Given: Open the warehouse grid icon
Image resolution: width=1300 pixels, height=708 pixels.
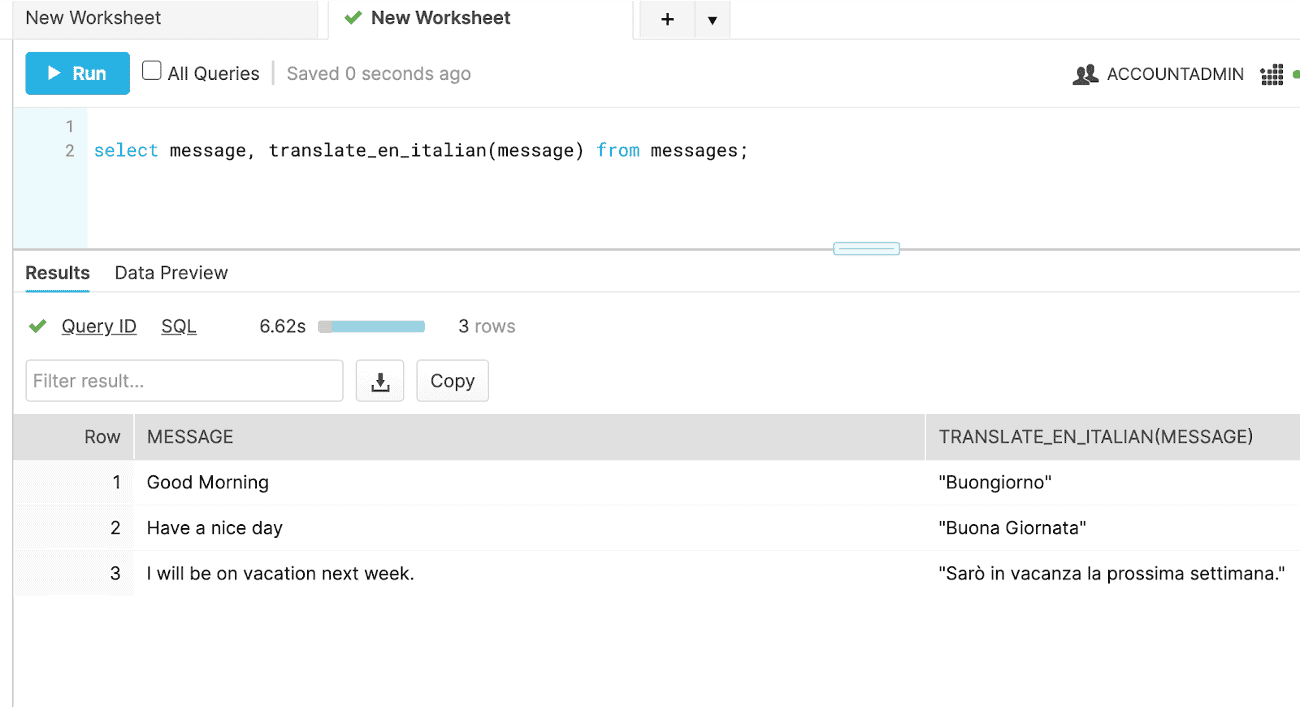Looking at the screenshot, I should [1271, 74].
